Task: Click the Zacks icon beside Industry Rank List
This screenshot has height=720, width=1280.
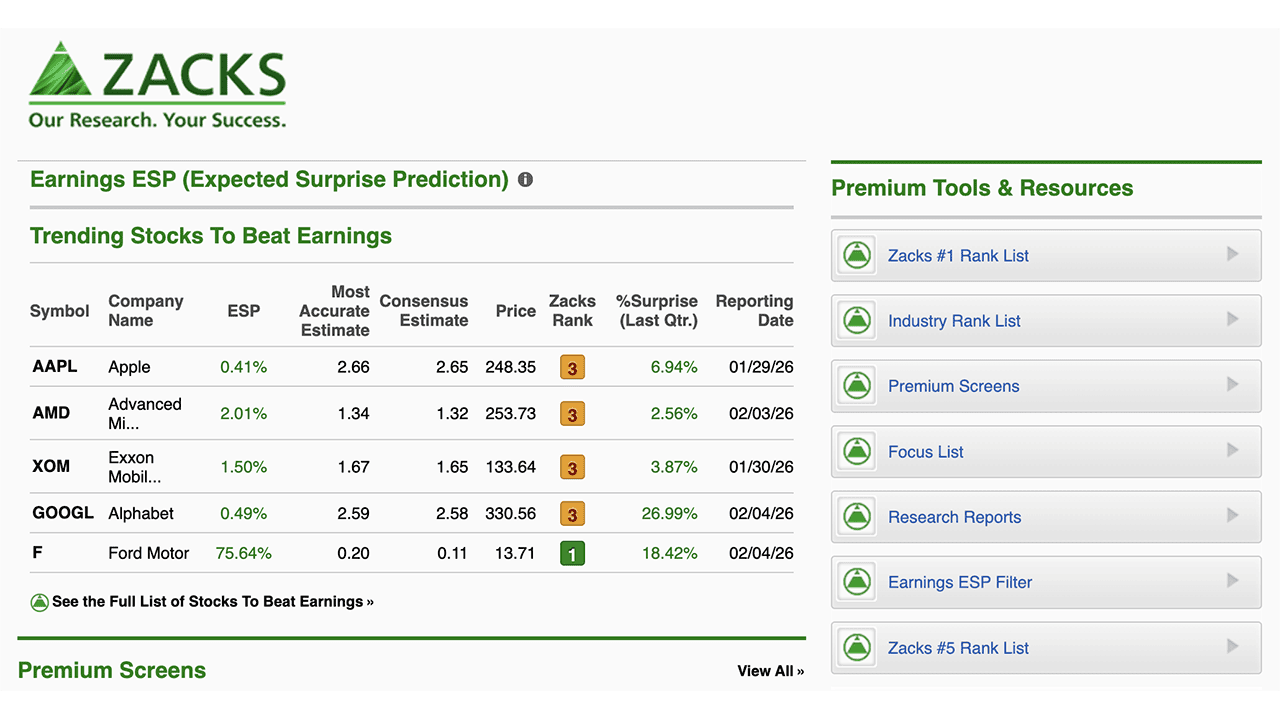Action: click(857, 320)
